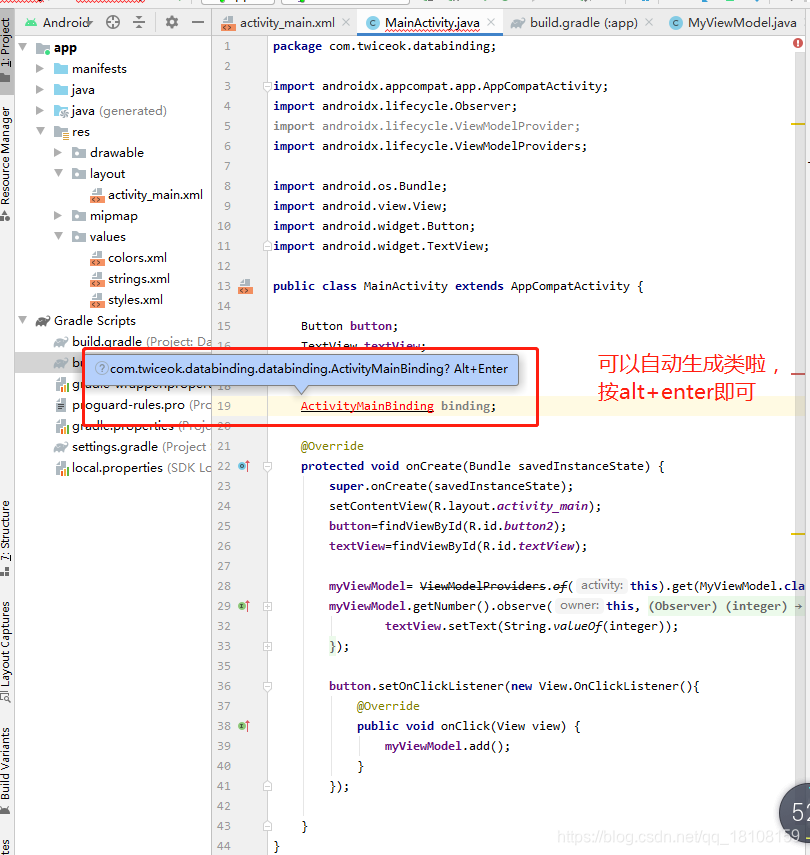Viewport: 810px width, 855px height.
Task: Click the red error stripe marker on scrollbar
Action: (798, 374)
